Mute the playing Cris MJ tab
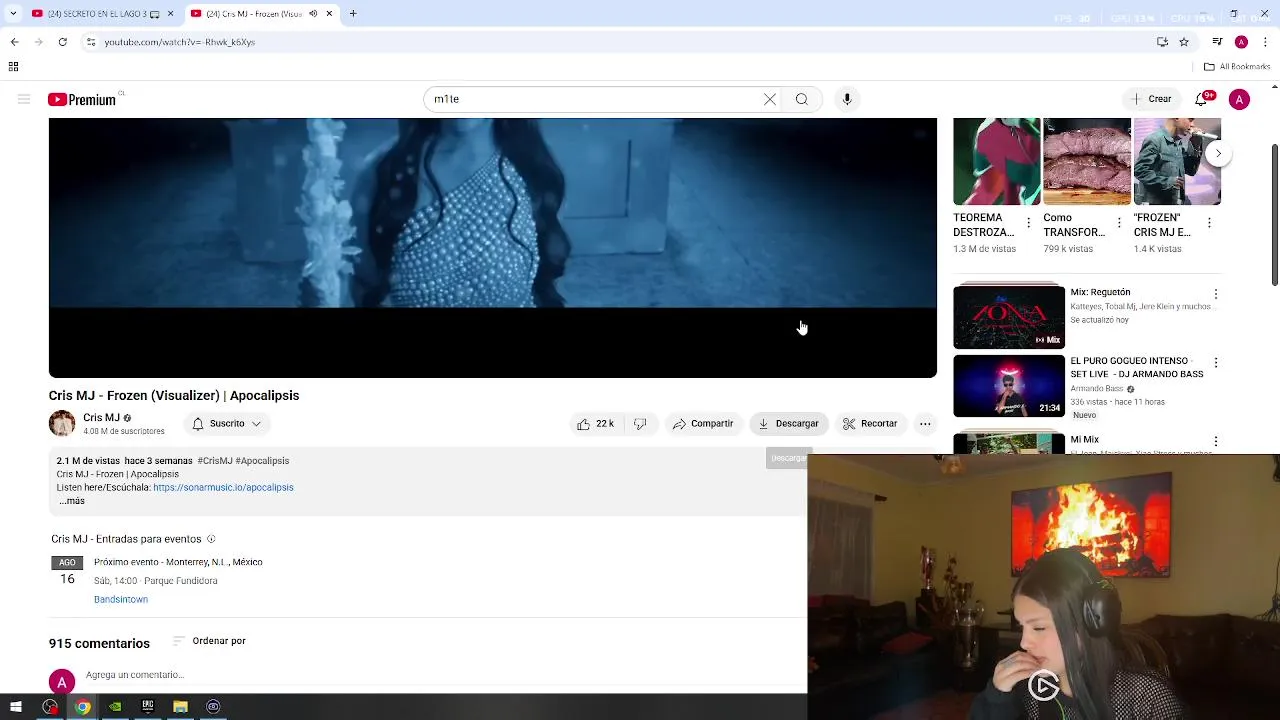Viewport: 1280px width, 720px height. pos(313,14)
